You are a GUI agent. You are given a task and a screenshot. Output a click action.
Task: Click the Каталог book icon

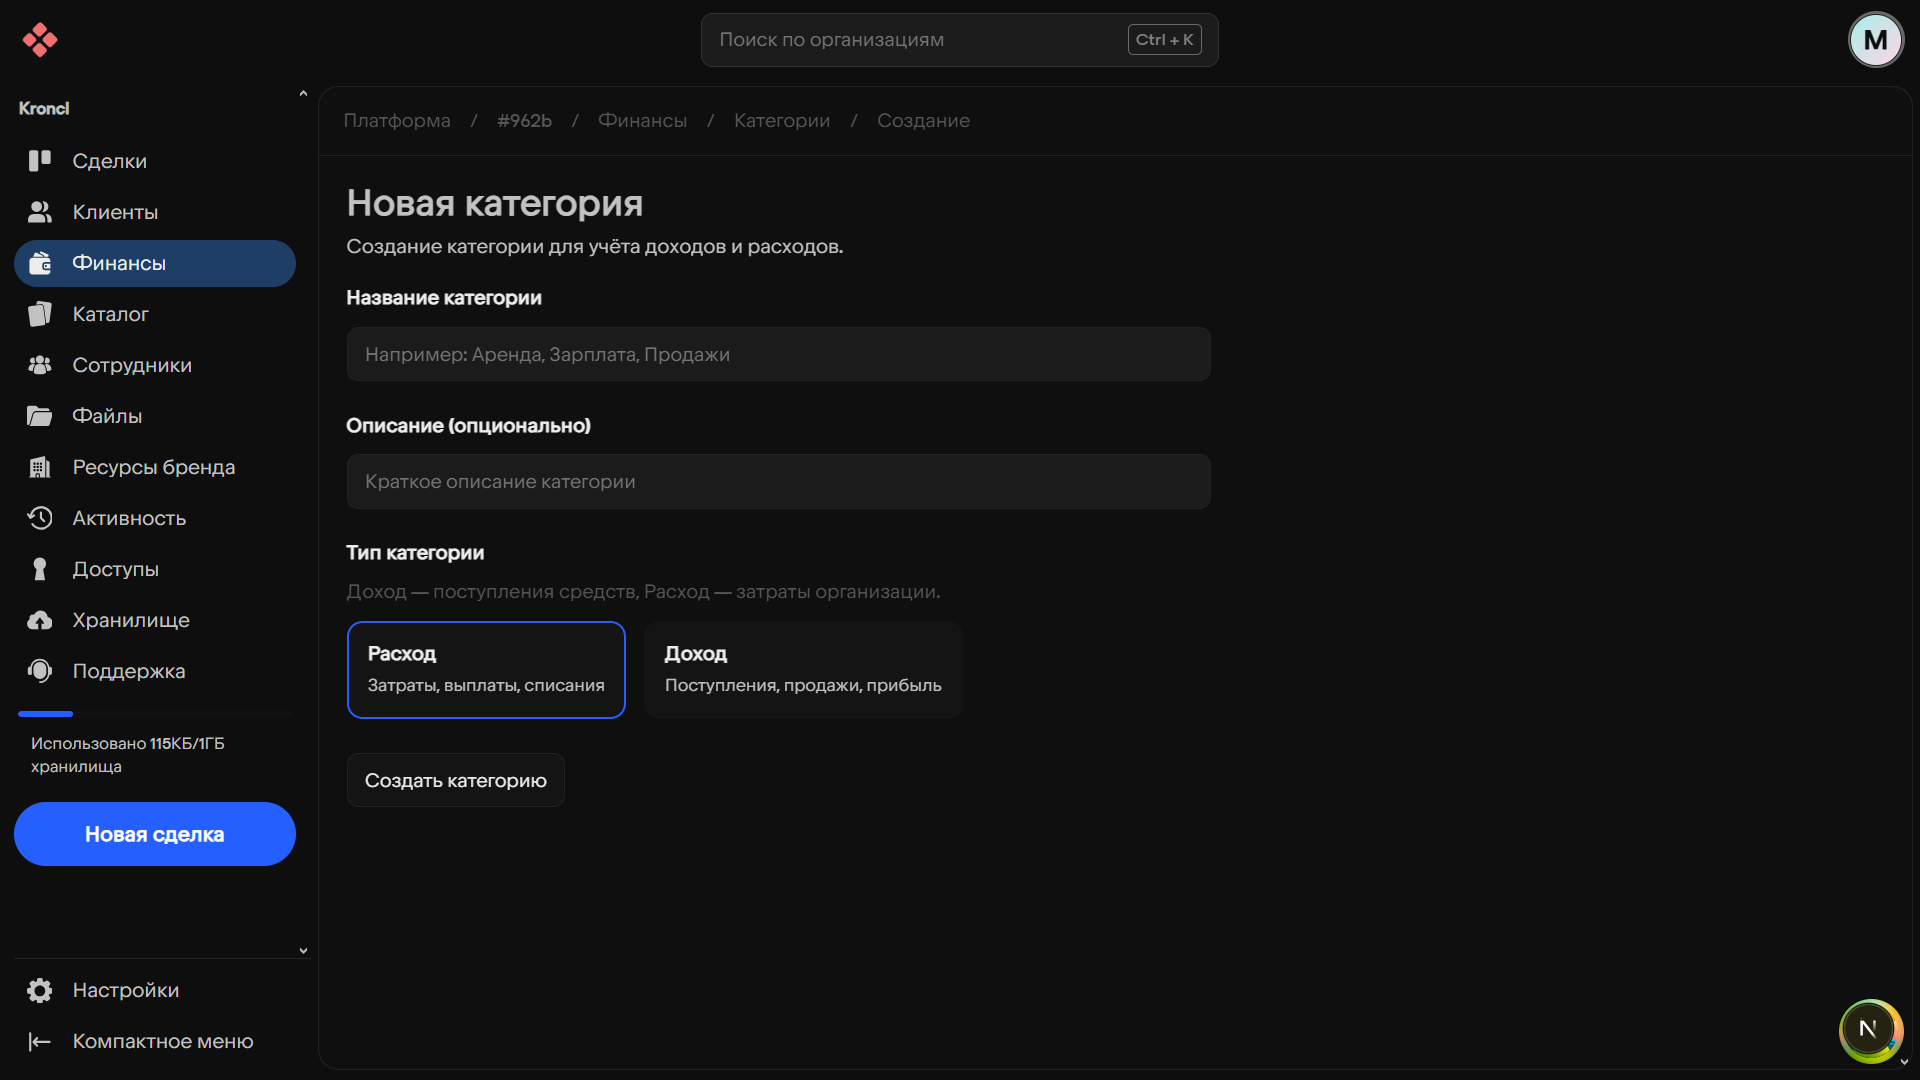tap(40, 314)
